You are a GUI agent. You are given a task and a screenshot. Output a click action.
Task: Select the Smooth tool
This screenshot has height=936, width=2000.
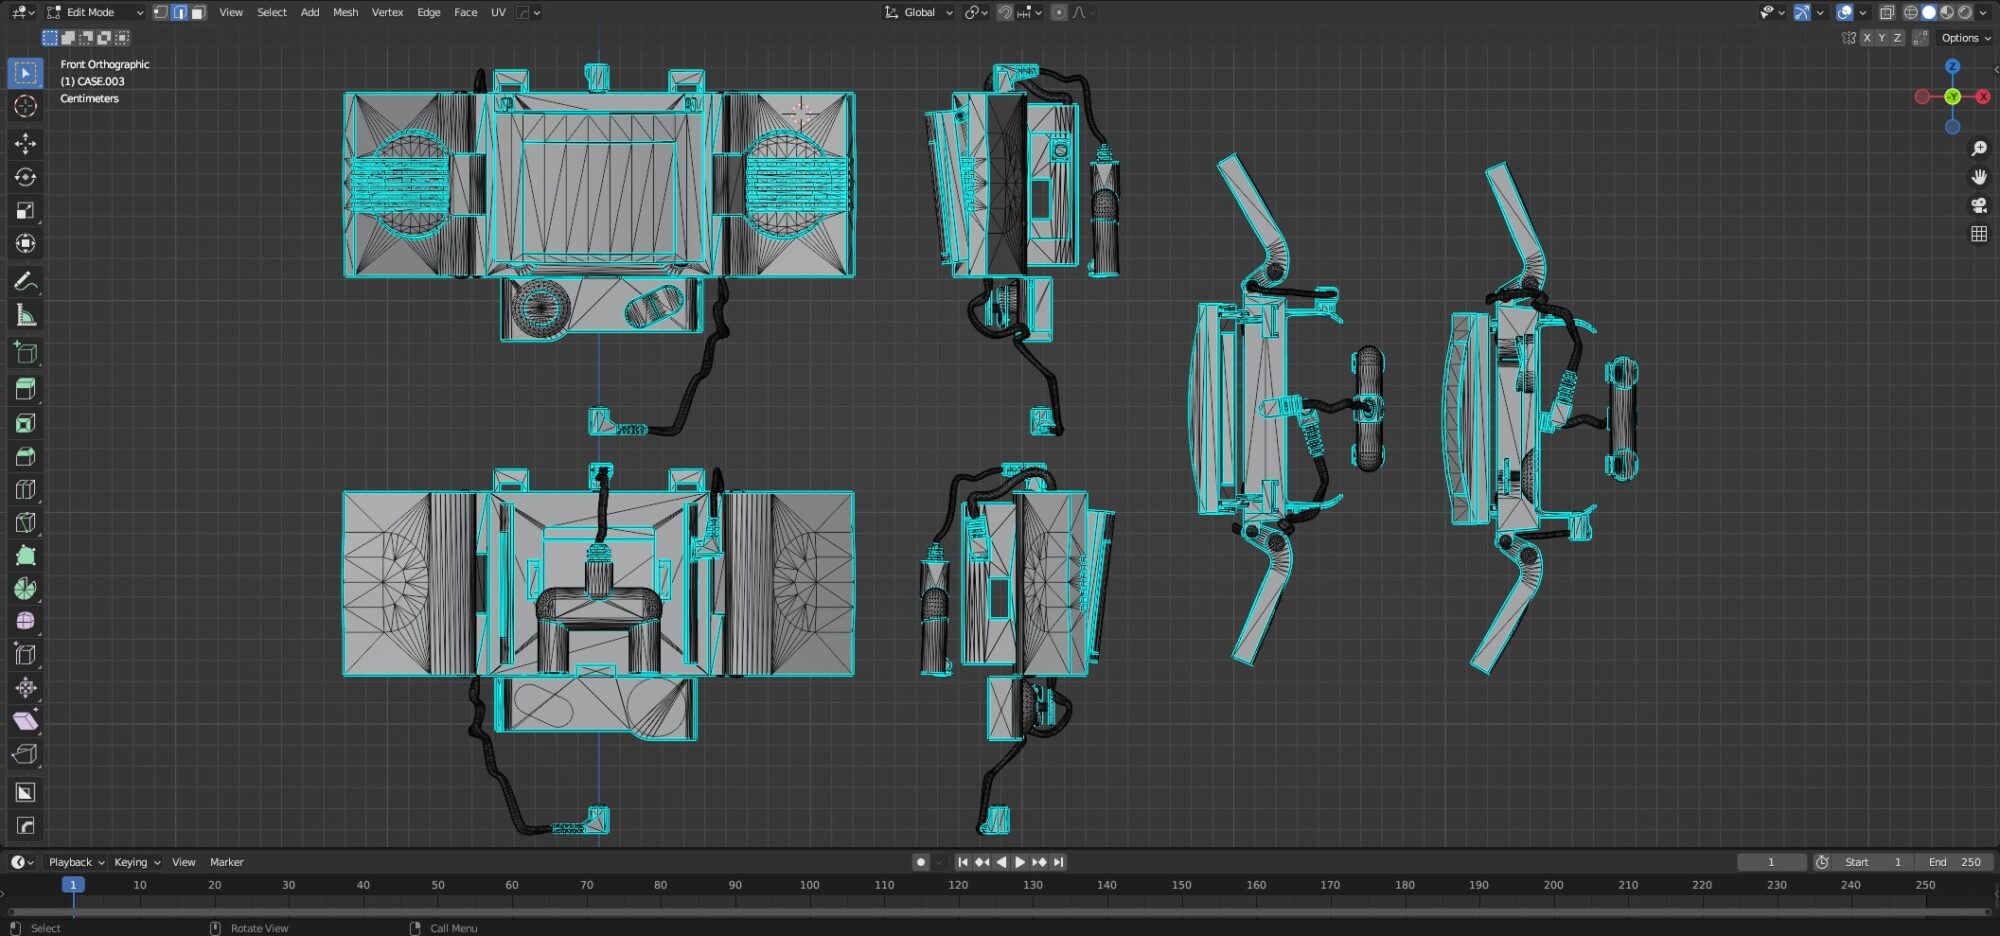[x=26, y=621]
